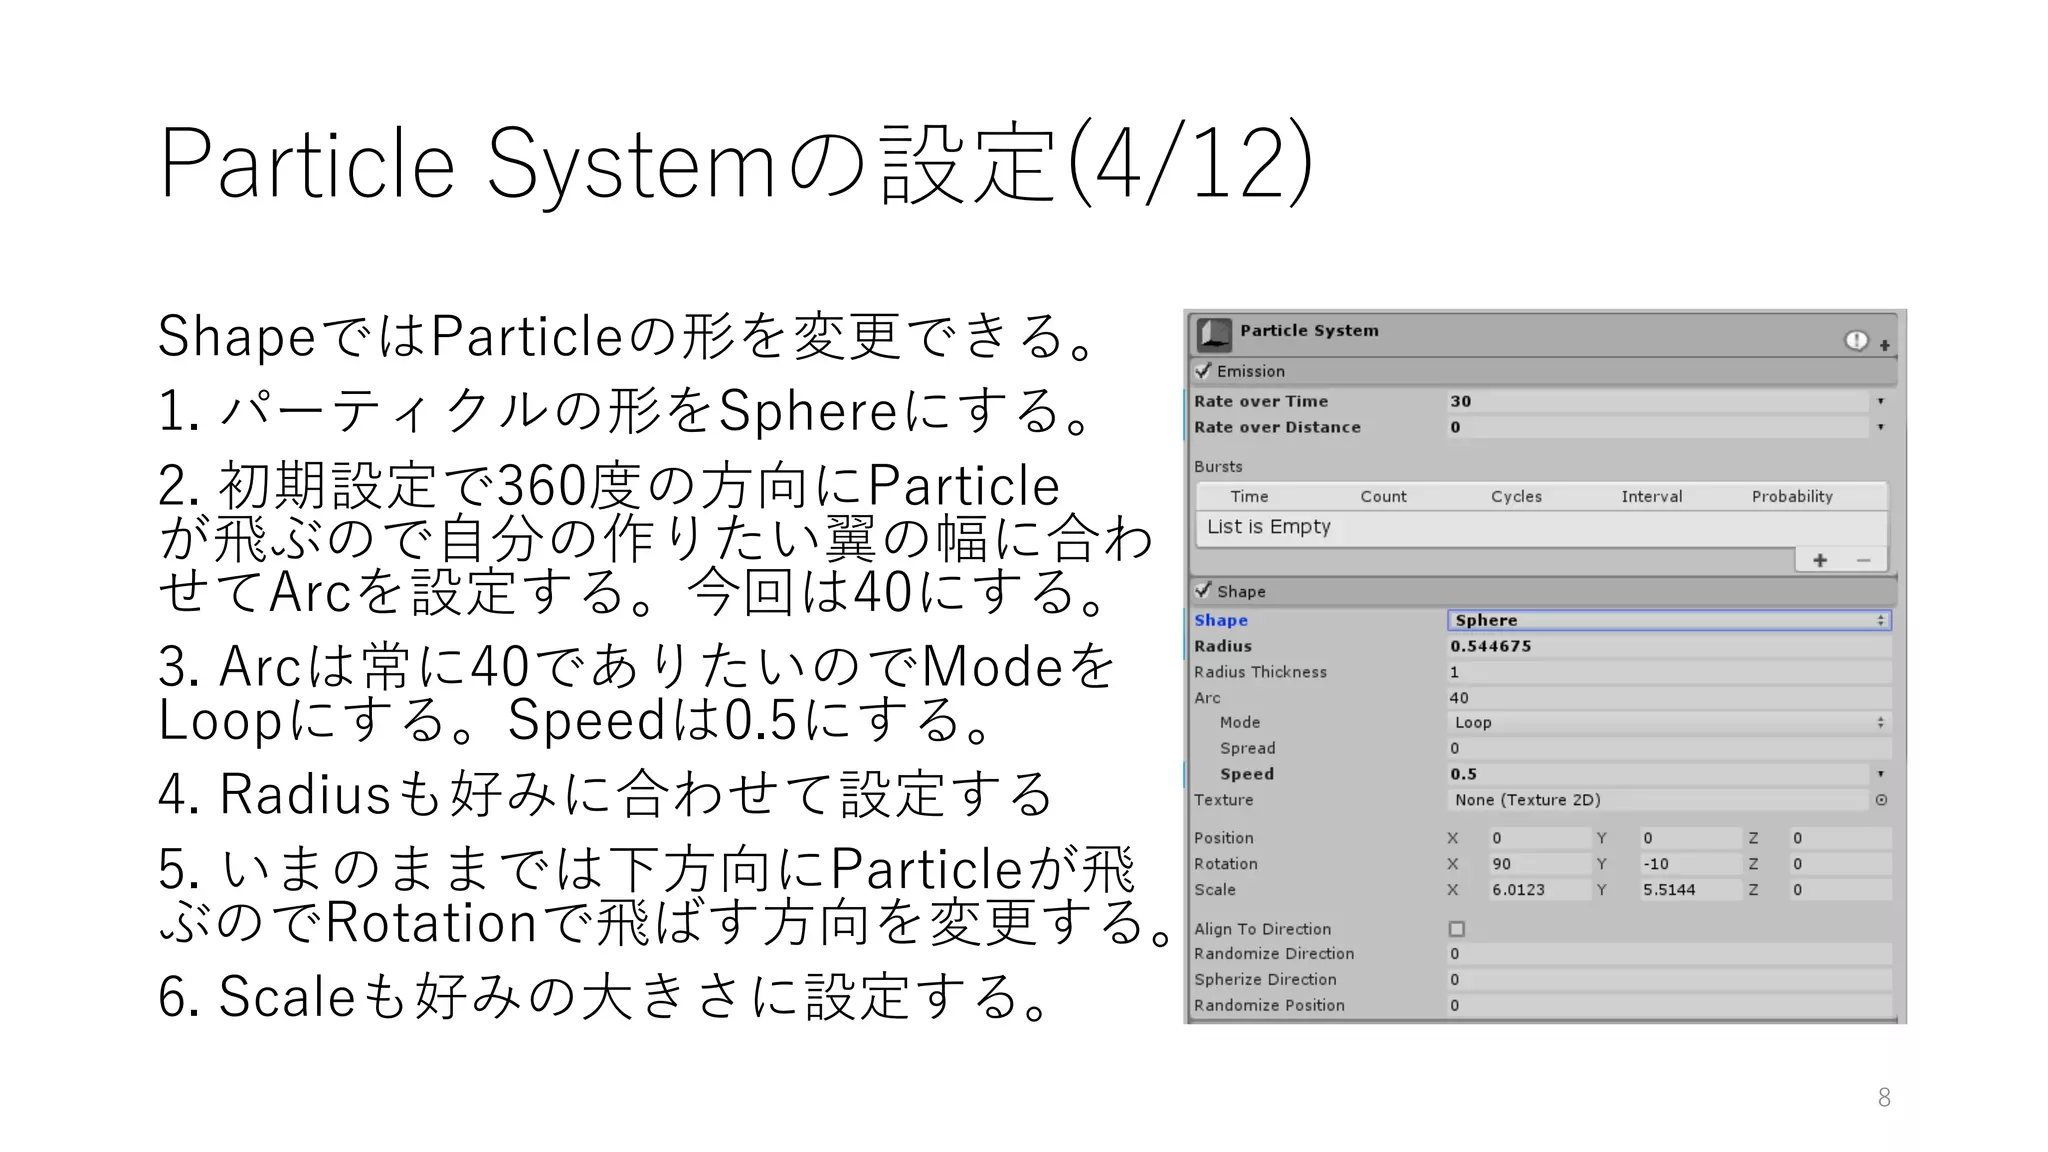Enable Align To Direction checkbox

tap(1457, 929)
